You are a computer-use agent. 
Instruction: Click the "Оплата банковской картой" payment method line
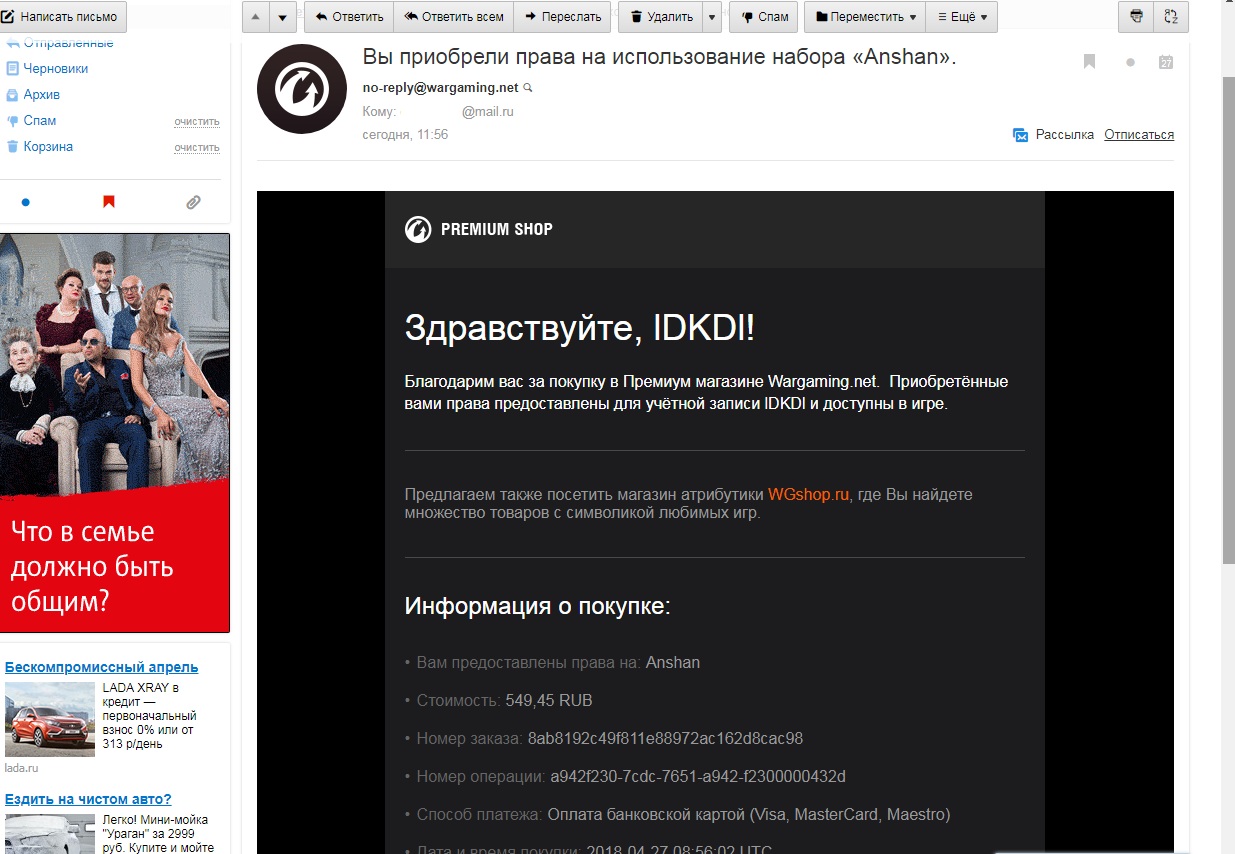click(x=677, y=814)
